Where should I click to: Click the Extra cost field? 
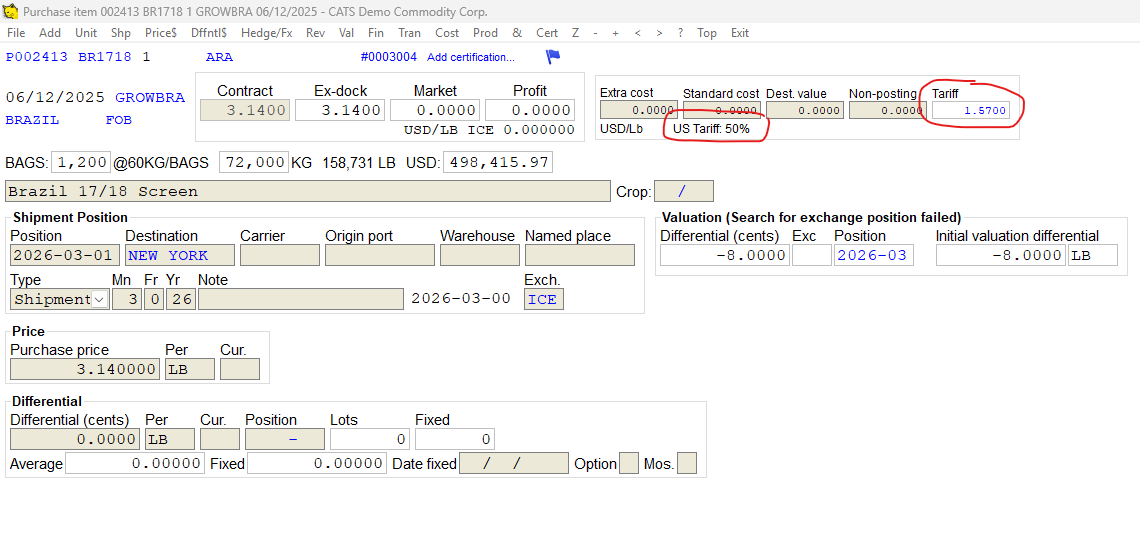639,110
